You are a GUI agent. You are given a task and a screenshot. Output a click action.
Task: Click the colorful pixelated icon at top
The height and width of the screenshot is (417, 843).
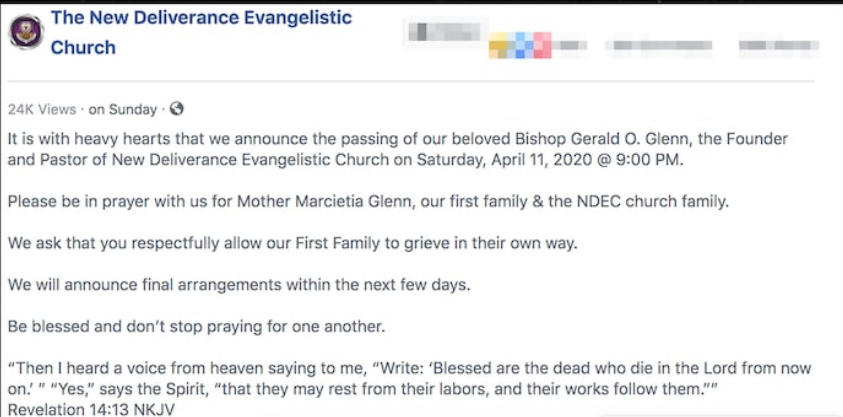pyautogui.click(x=520, y=45)
